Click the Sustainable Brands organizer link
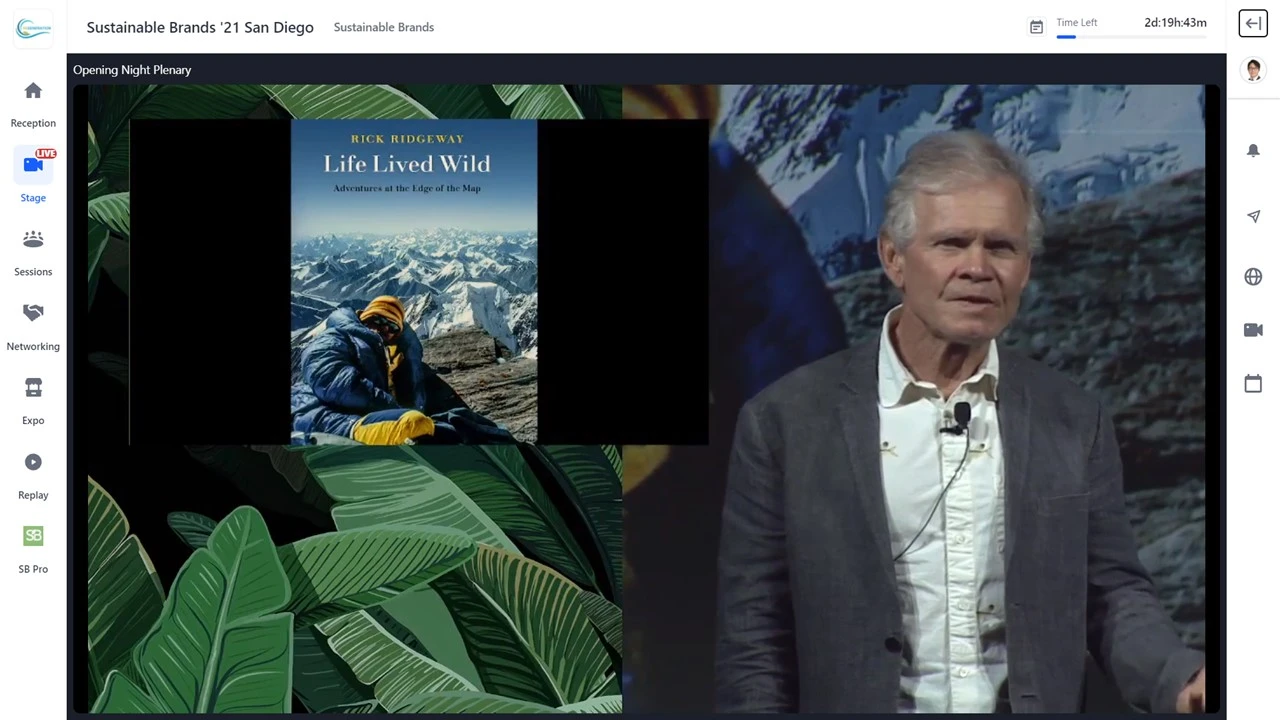Screen dimensions: 1280x720 [x=384, y=27]
